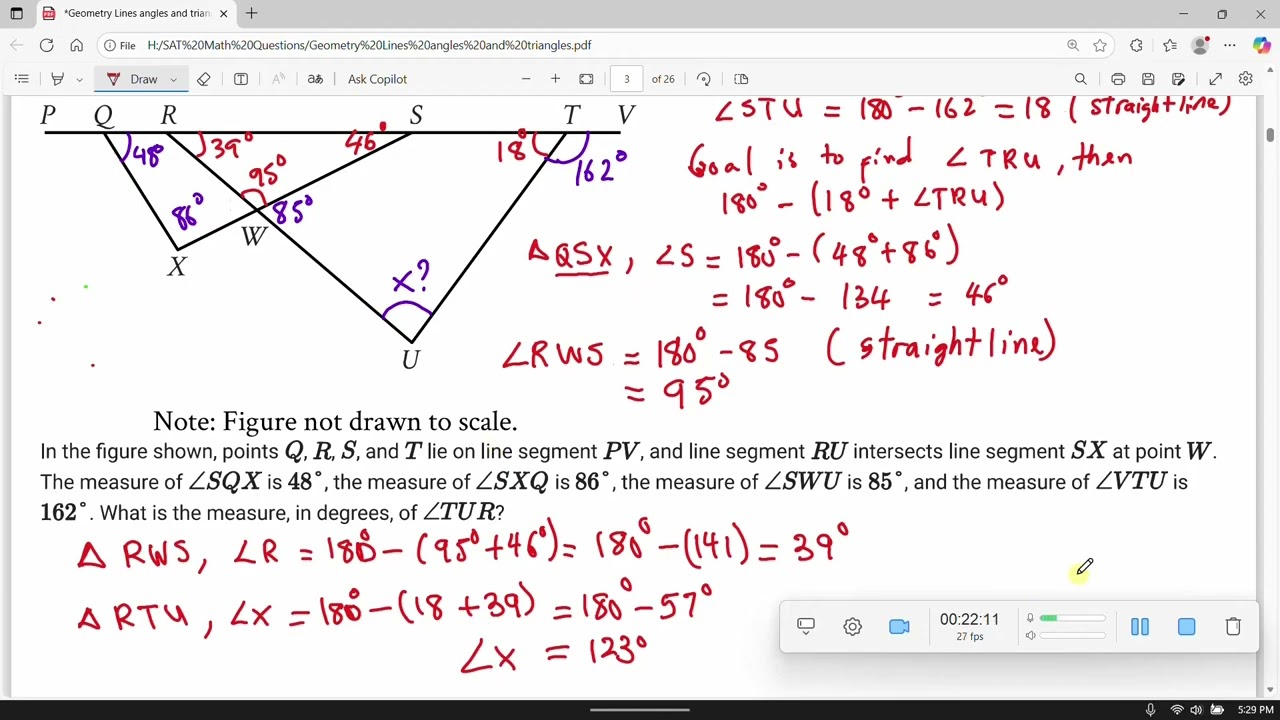Open a new browser tab
This screenshot has width=1280, height=720.
[x=252, y=14]
